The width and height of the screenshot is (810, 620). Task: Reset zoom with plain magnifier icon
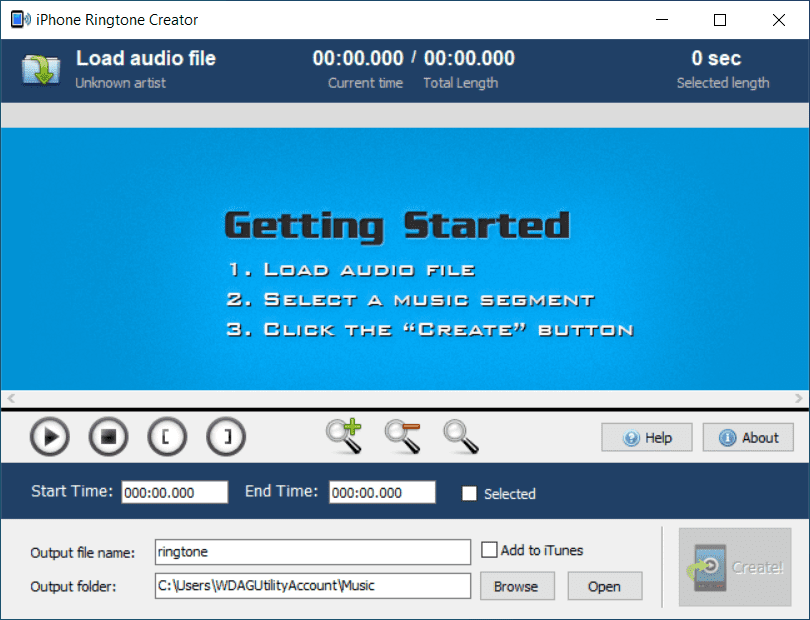[x=461, y=437]
